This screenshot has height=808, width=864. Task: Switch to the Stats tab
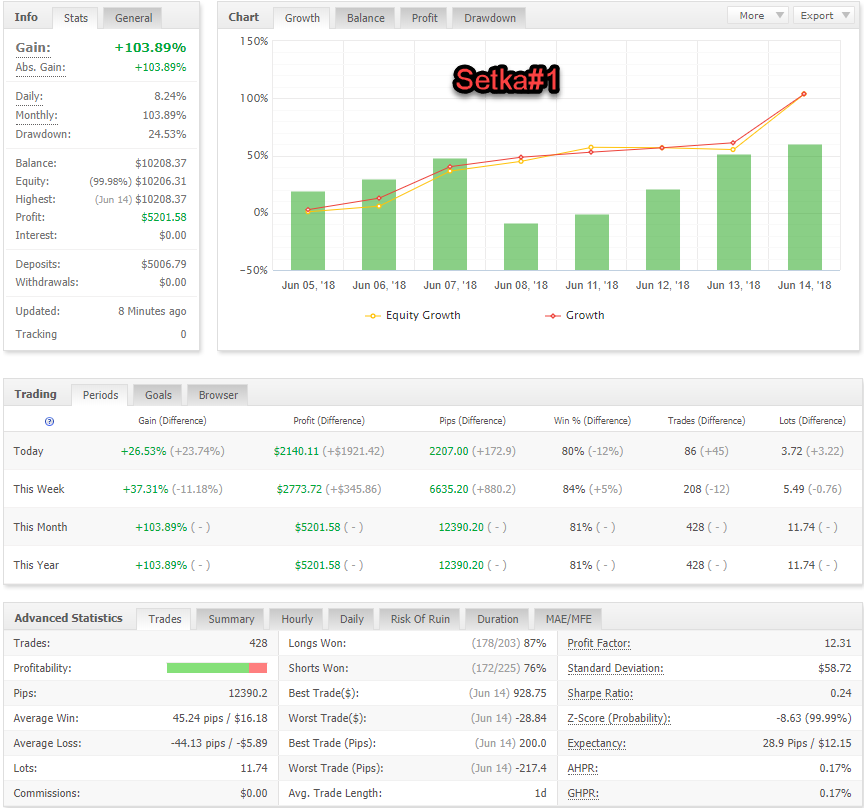click(x=75, y=18)
